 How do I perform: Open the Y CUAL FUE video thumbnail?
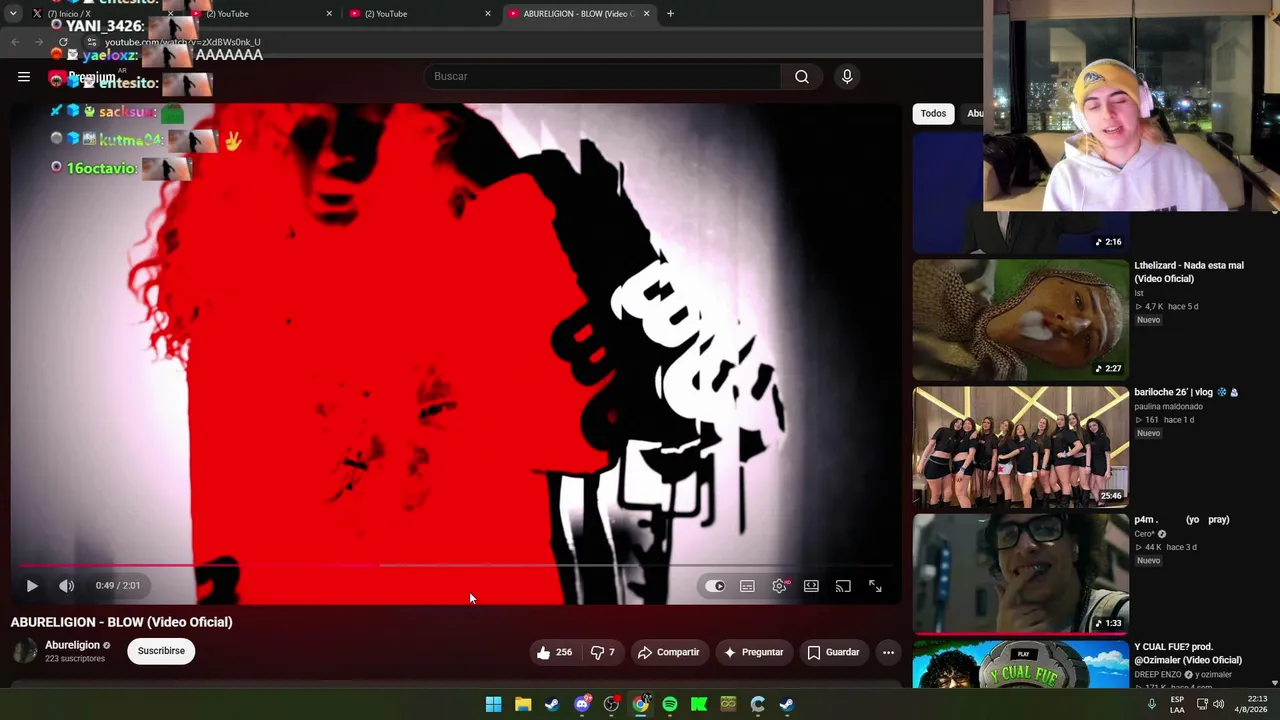[1020, 664]
